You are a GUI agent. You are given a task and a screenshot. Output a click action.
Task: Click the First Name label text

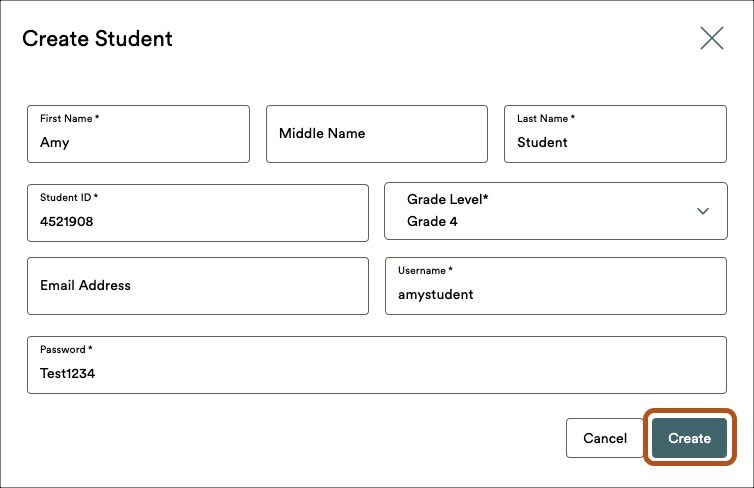coord(69,119)
